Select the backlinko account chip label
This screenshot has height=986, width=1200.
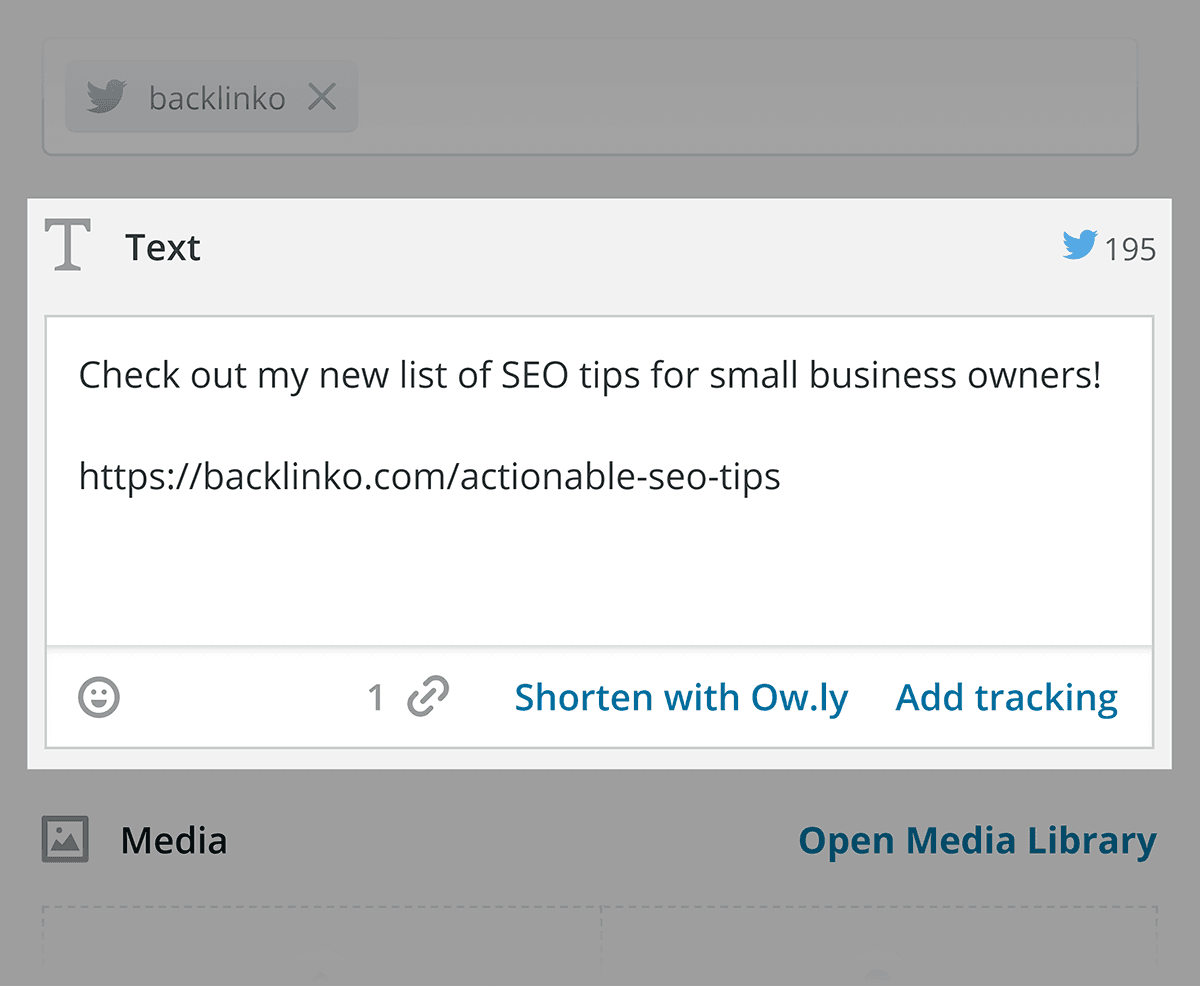[x=217, y=98]
